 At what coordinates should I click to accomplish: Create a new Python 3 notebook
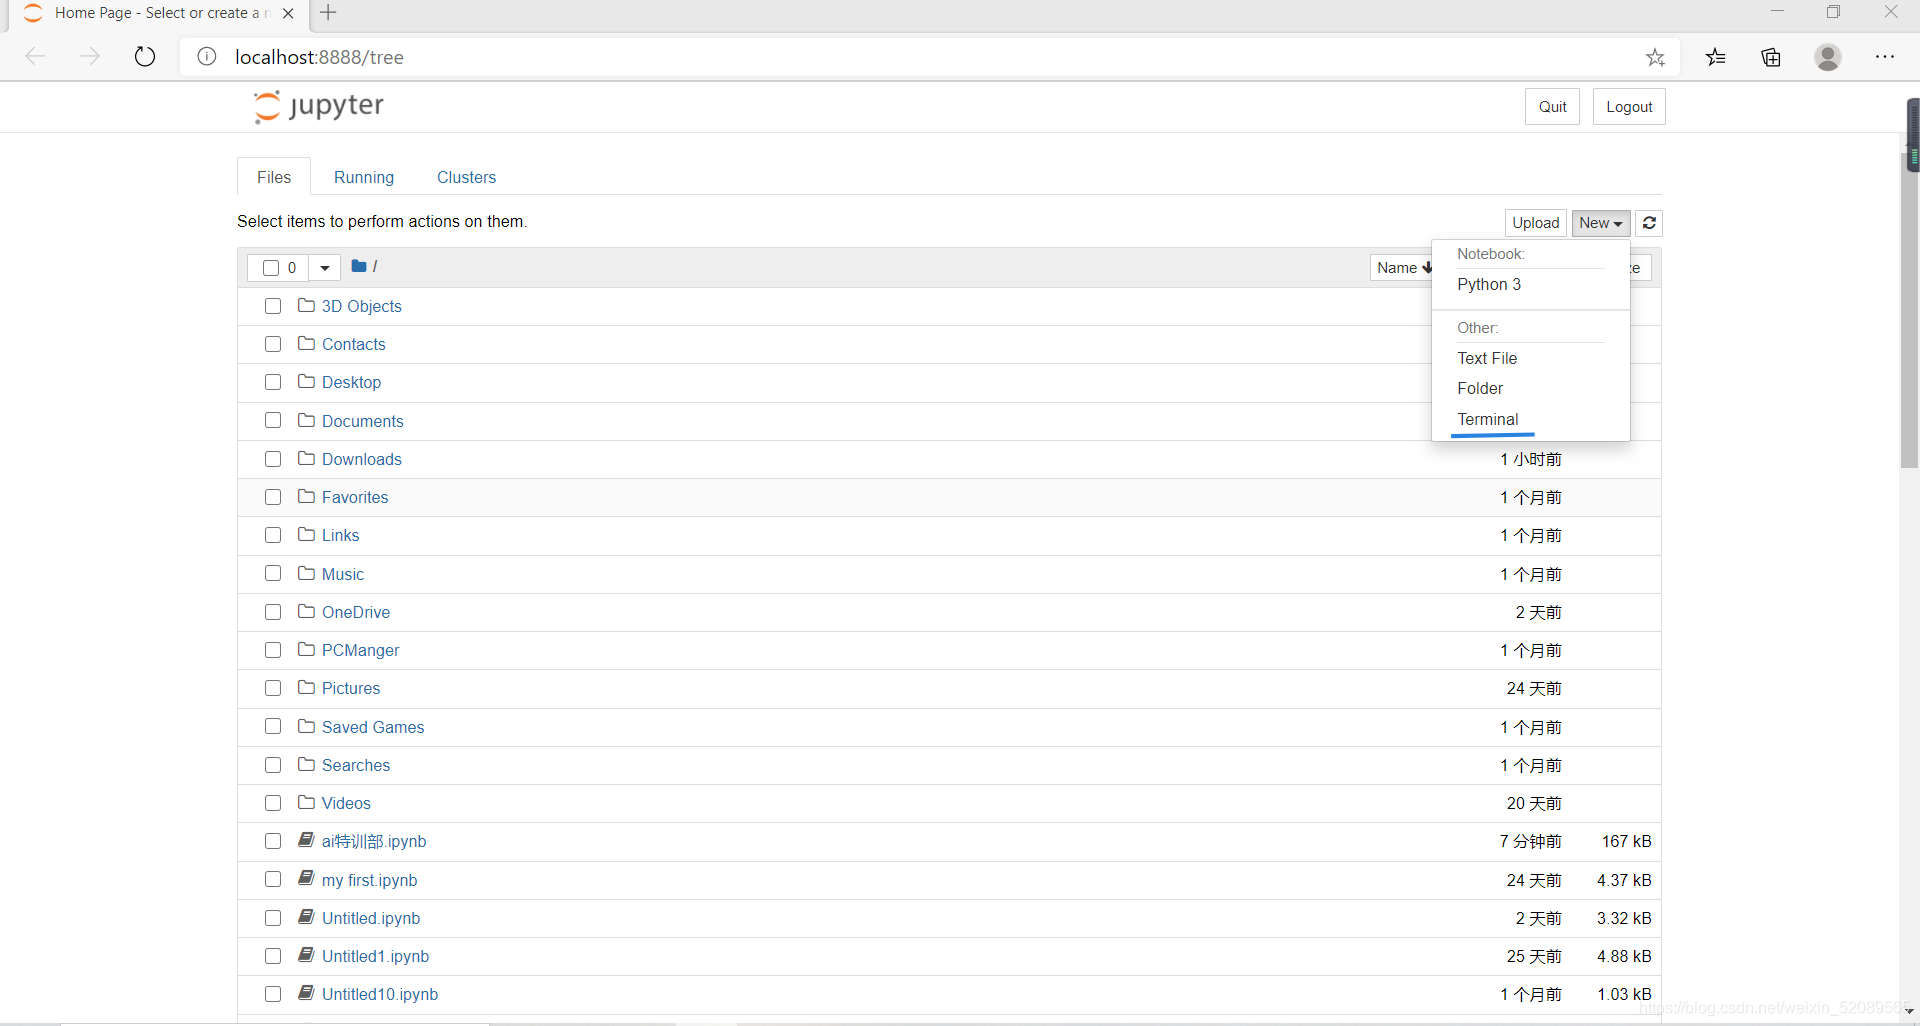[x=1489, y=285]
